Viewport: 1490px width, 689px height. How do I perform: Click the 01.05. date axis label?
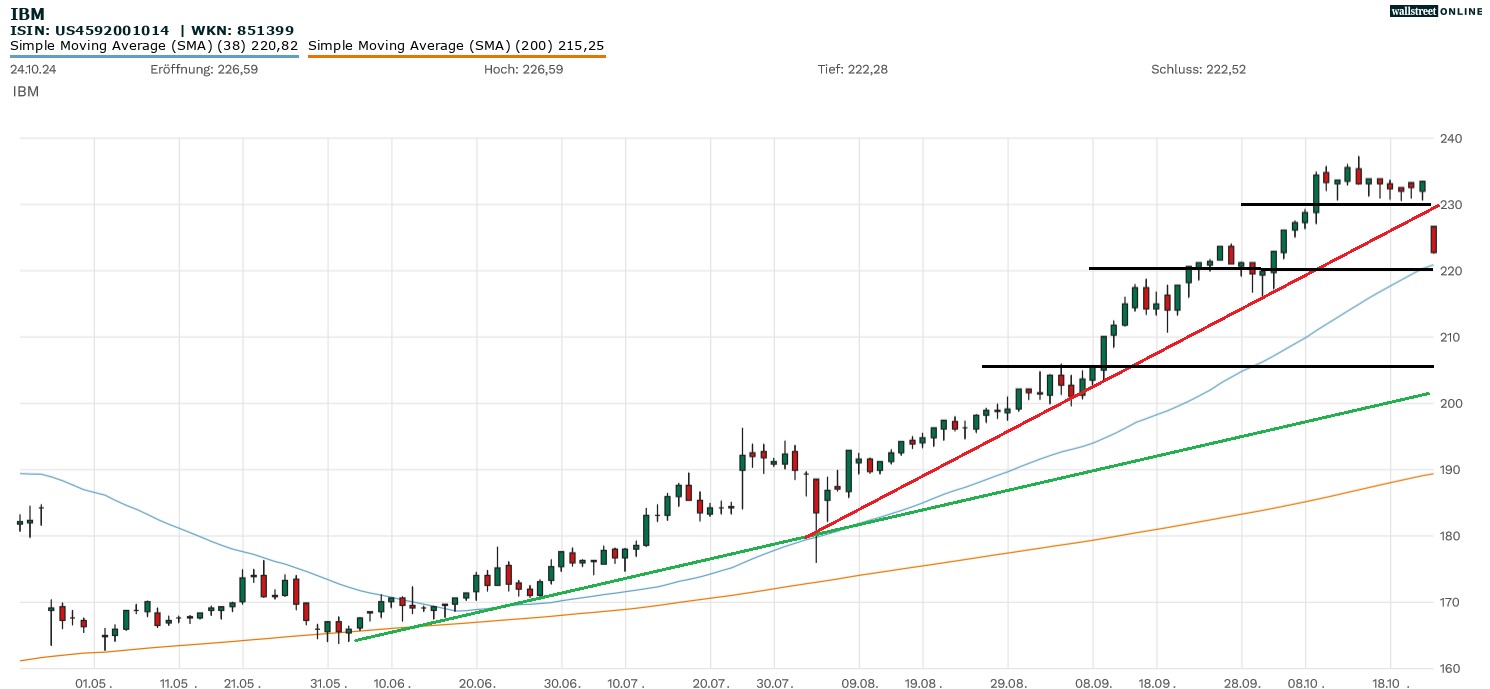point(94,682)
